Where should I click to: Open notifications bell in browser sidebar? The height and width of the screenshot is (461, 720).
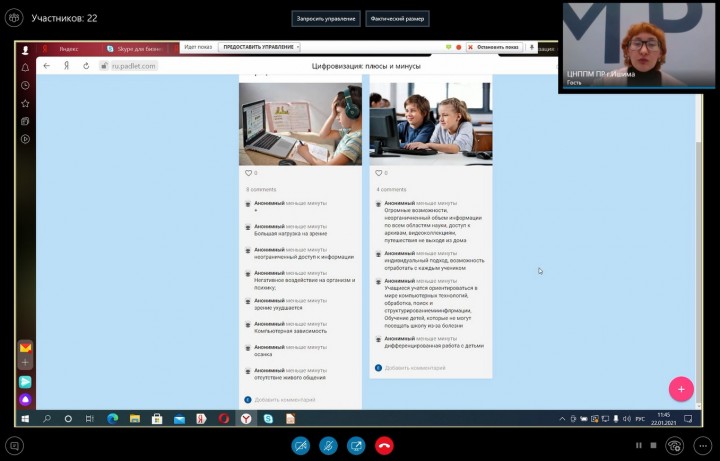point(26,67)
